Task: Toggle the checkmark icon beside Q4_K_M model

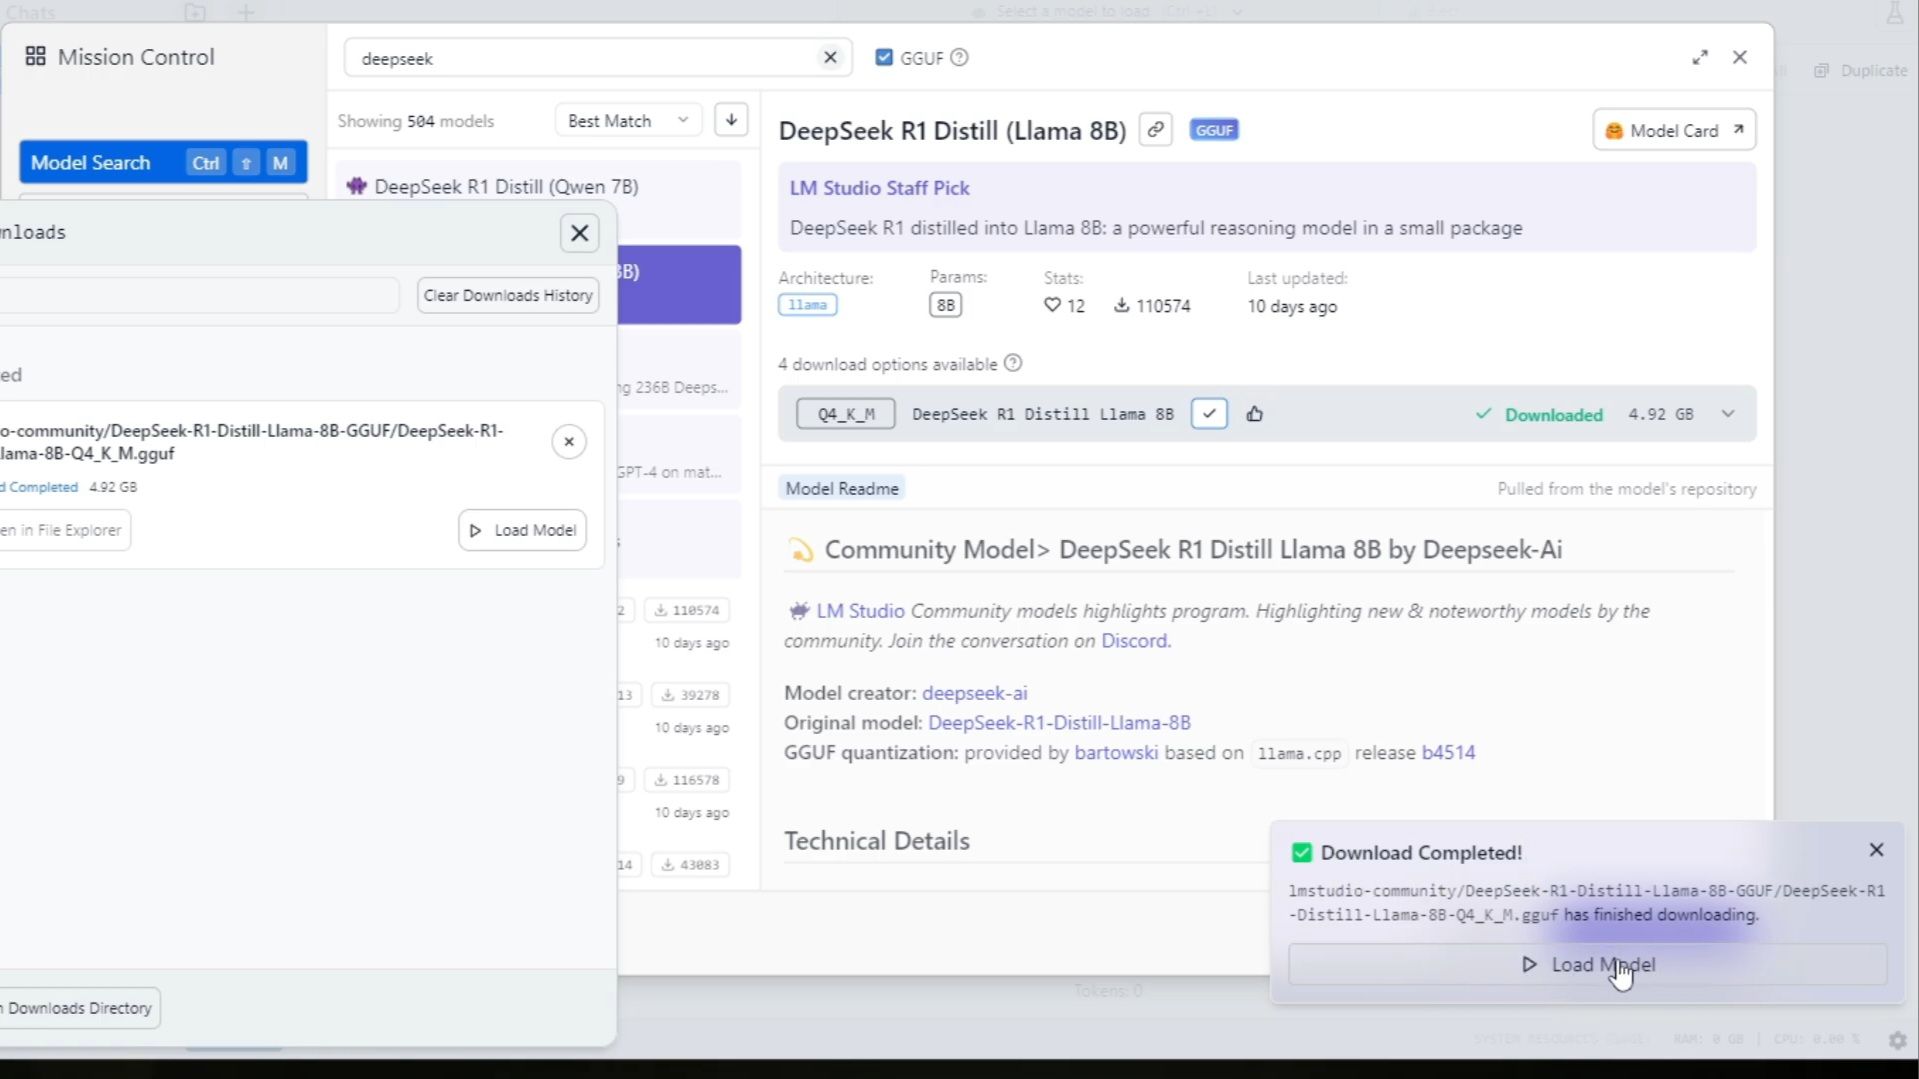Action: coord(1209,413)
